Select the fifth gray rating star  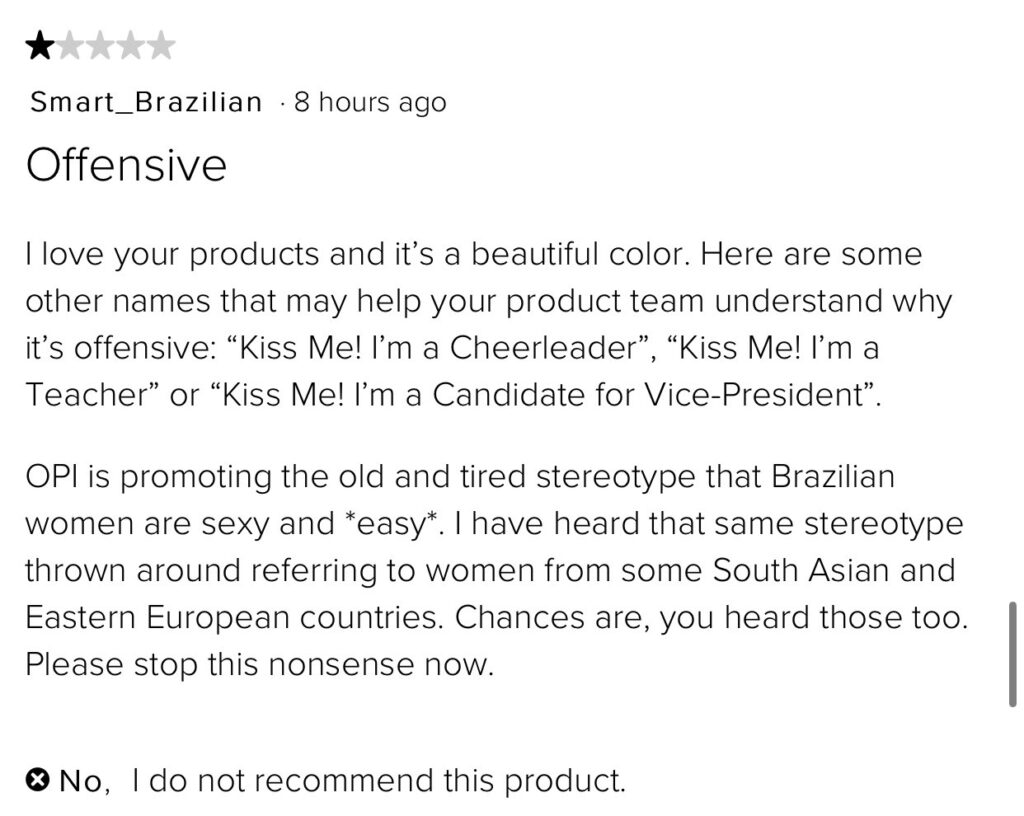tap(161, 46)
